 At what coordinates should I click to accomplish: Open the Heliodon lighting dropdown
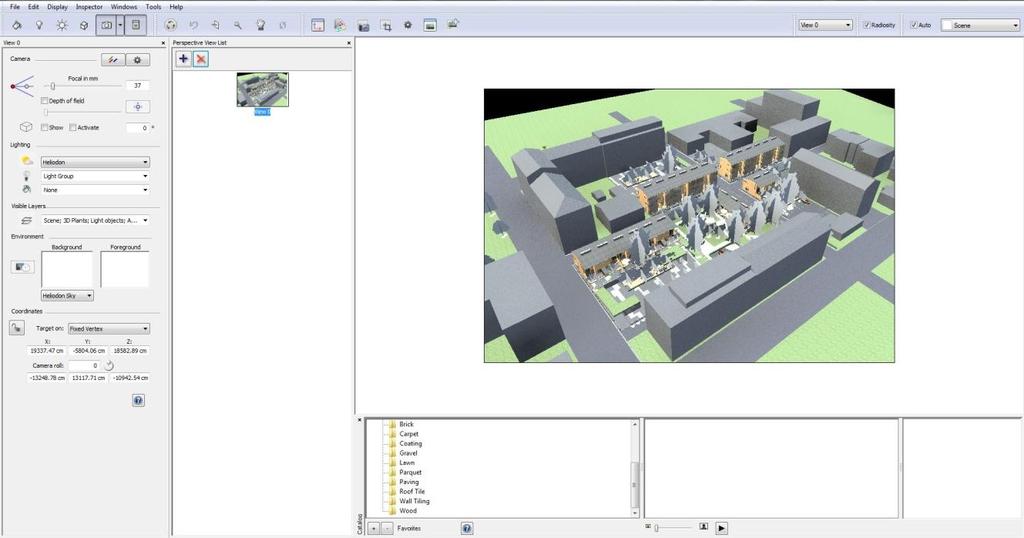(95, 162)
